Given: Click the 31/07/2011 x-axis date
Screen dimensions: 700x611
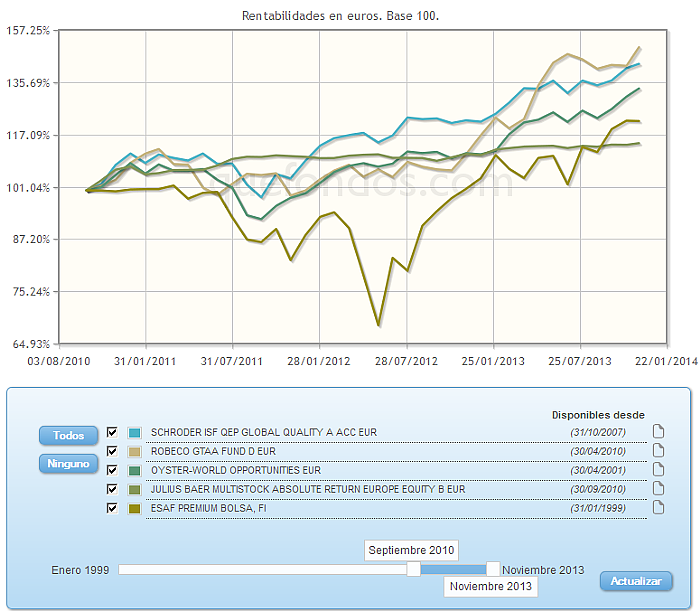Looking at the screenshot, I should (232, 361).
